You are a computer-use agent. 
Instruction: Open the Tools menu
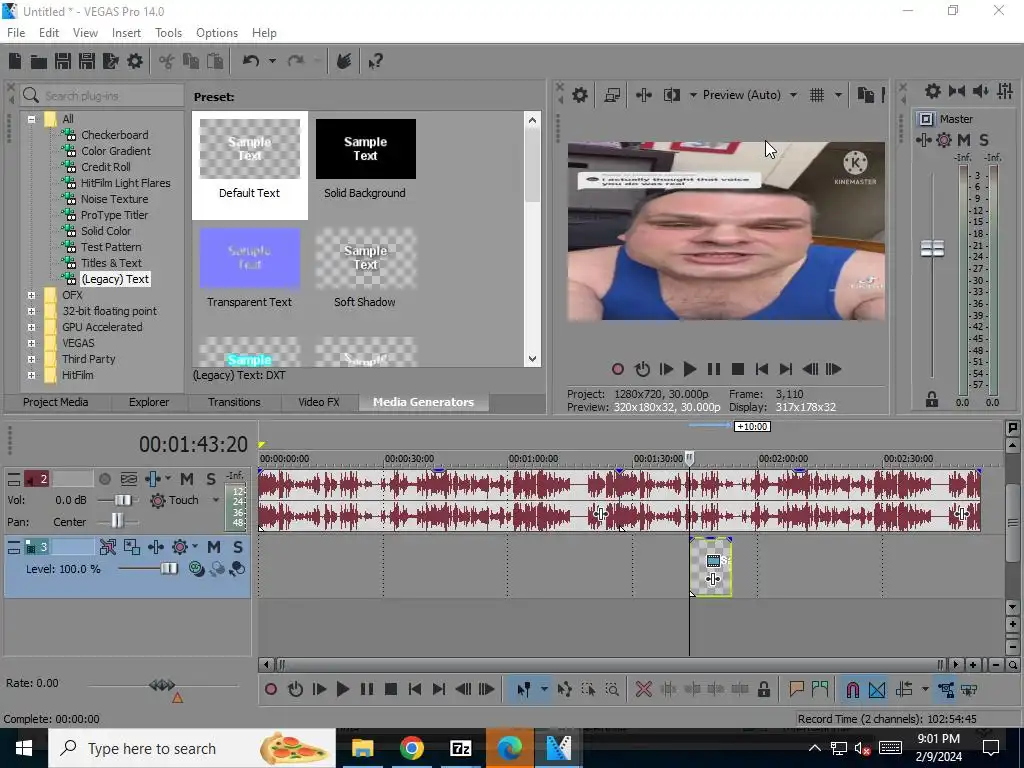[x=168, y=33]
